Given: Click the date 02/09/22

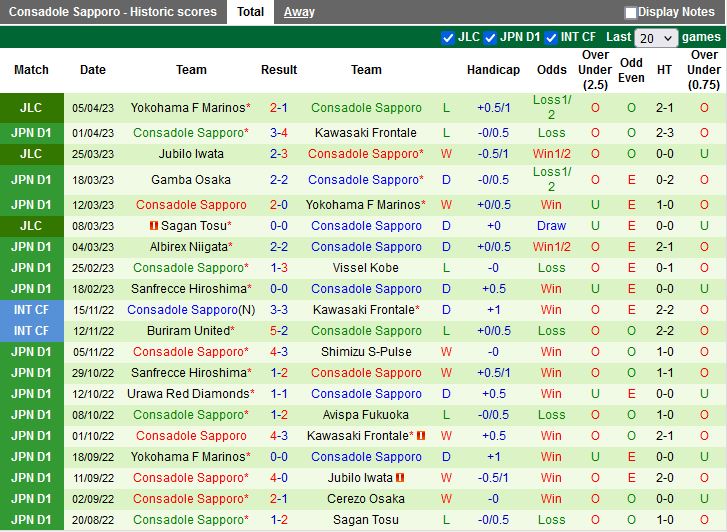Looking at the screenshot, I should 93,499.
